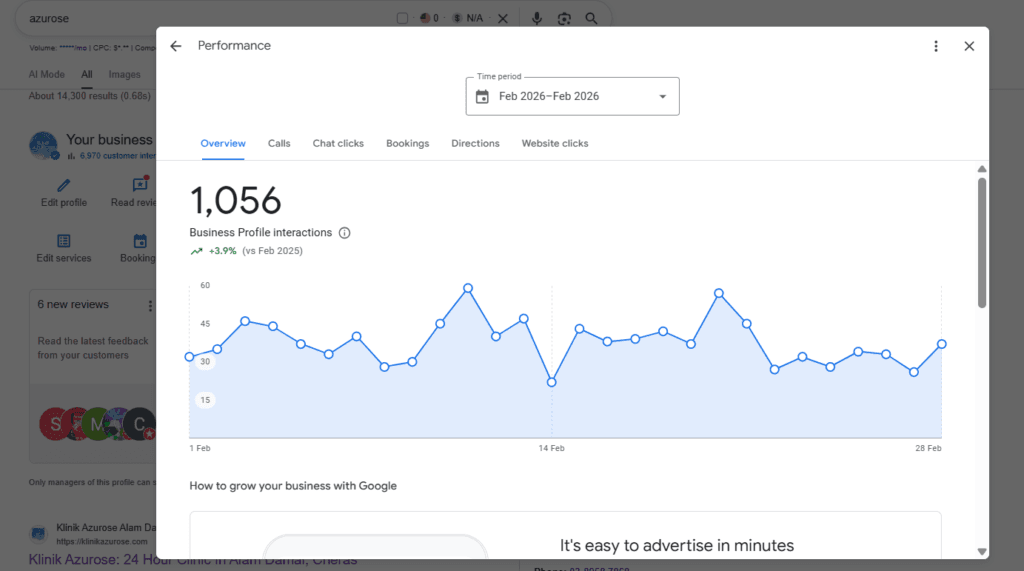Click the customer interactions link

(x=118, y=155)
